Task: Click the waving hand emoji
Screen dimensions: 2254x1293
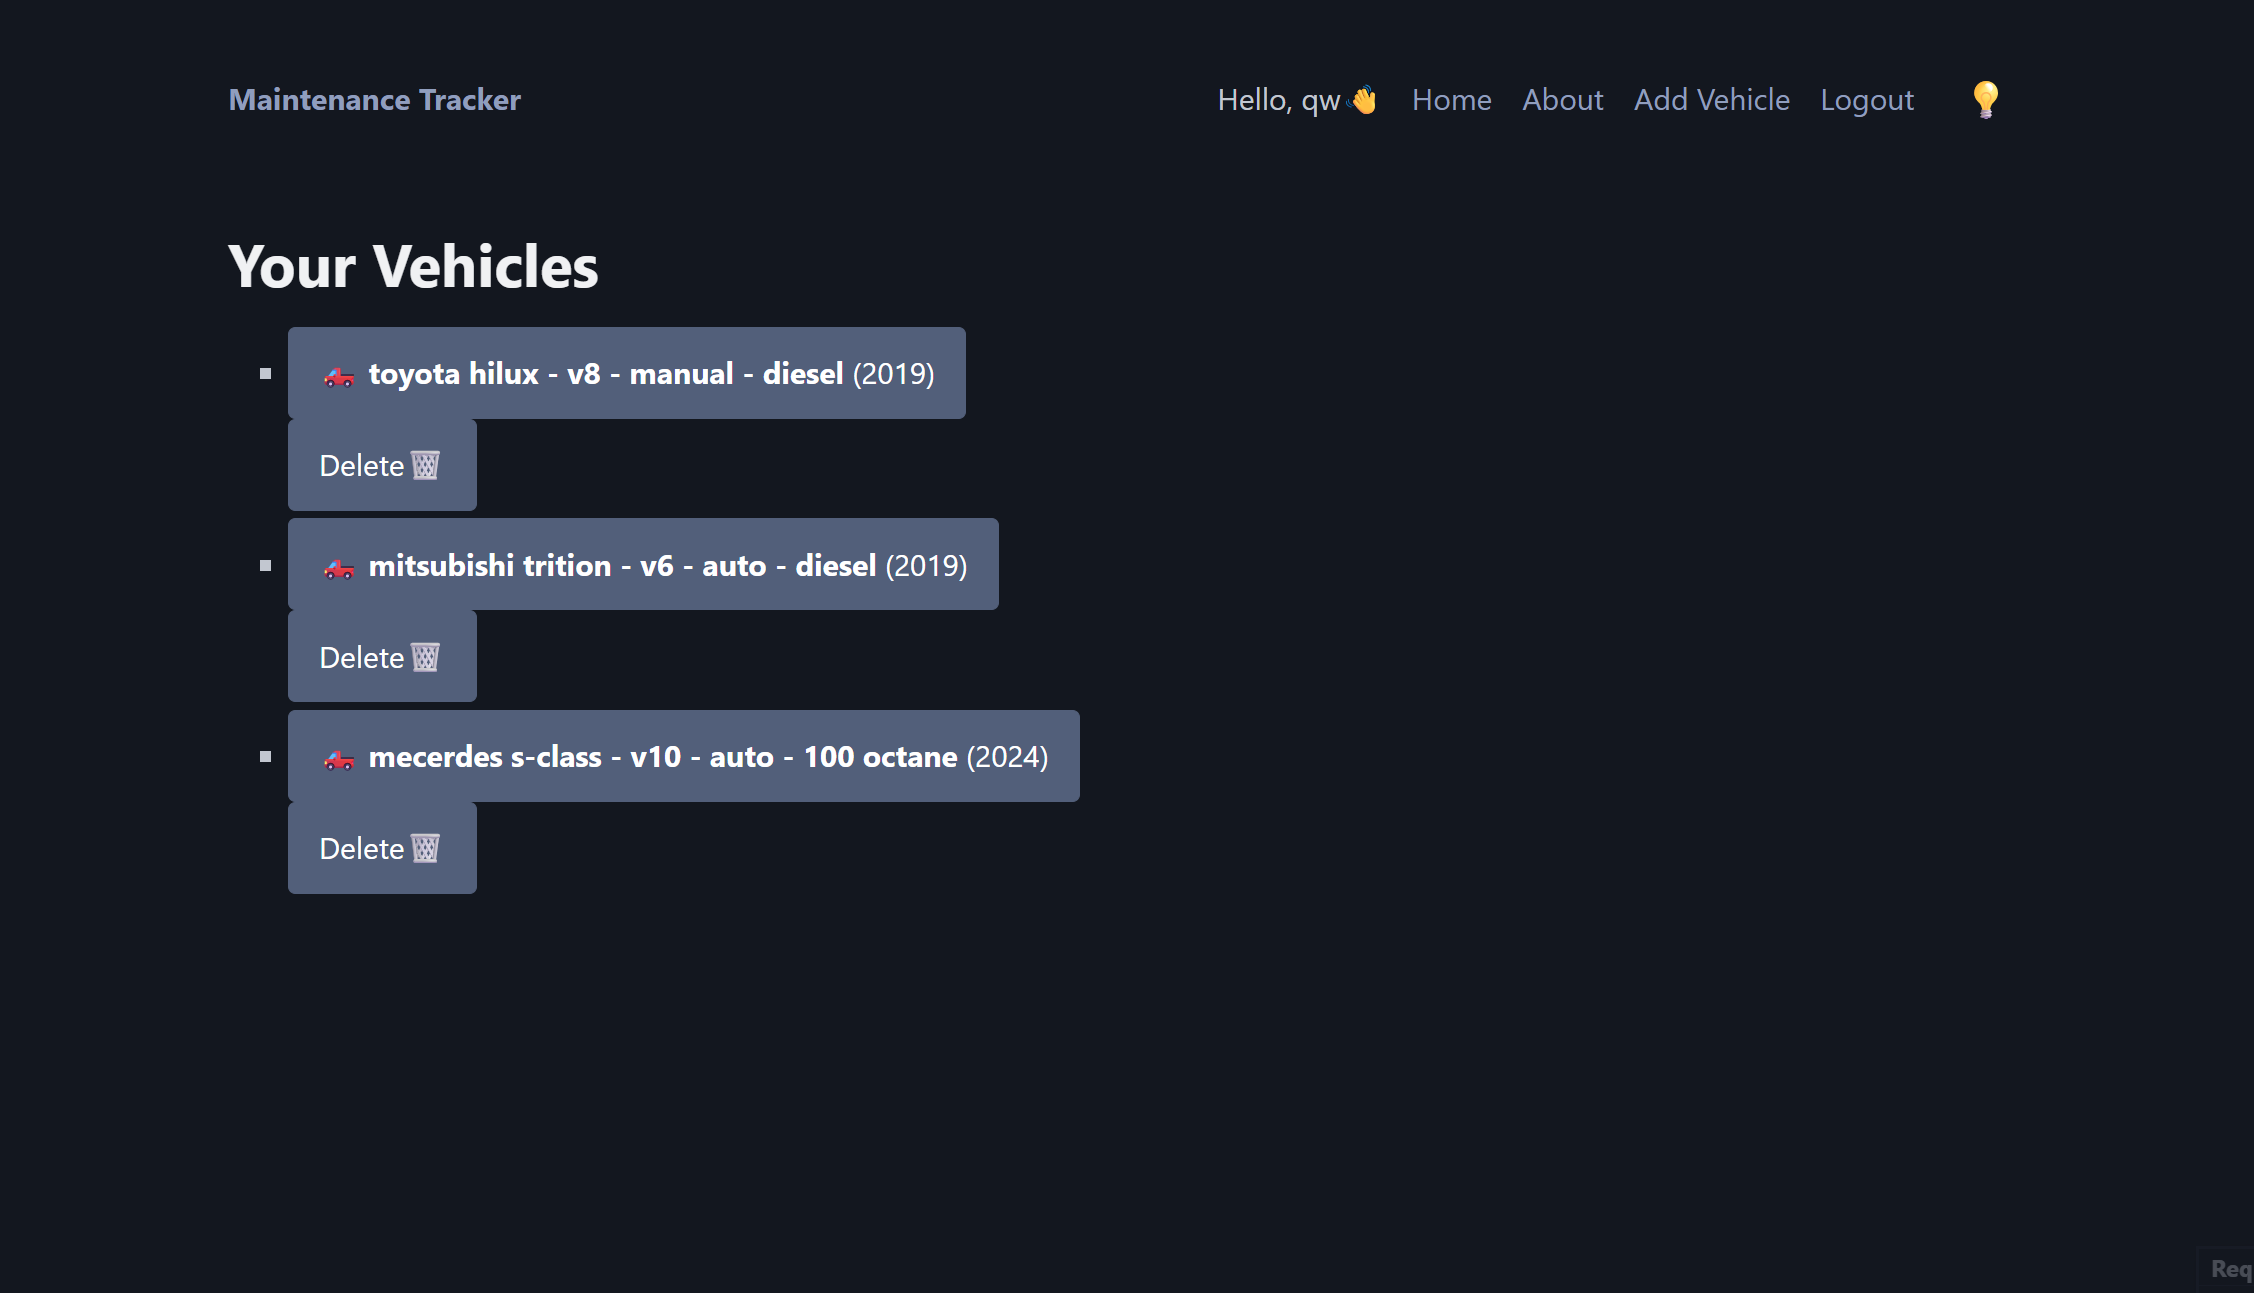Action: (x=1363, y=100)
